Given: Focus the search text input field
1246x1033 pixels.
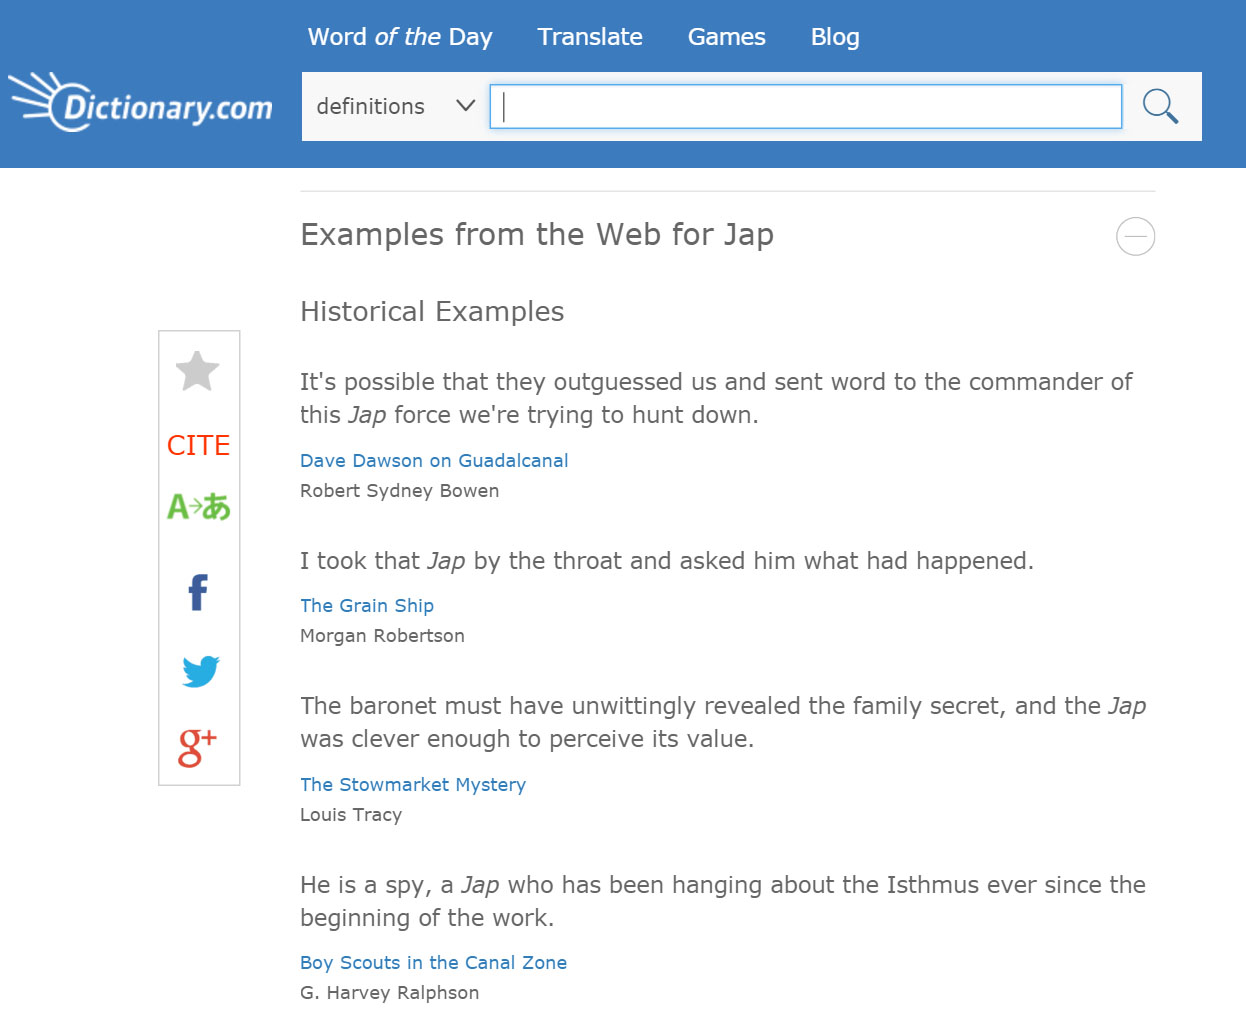Looking at the screenshot, I should (x=806, y=106).
